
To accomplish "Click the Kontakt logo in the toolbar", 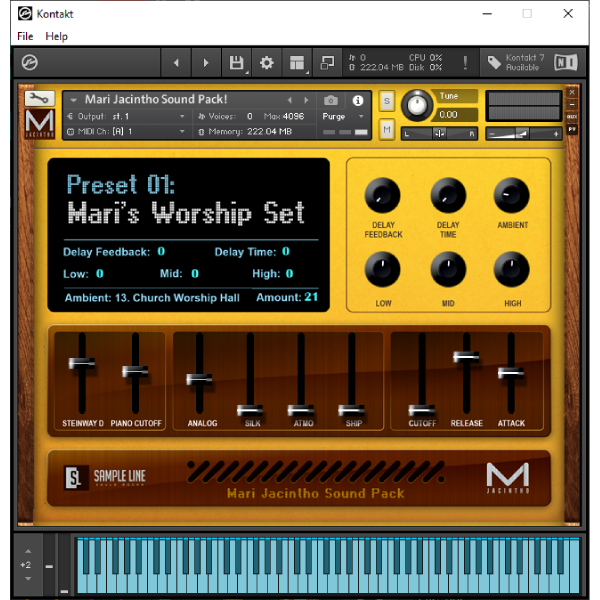I will (29, 62).
